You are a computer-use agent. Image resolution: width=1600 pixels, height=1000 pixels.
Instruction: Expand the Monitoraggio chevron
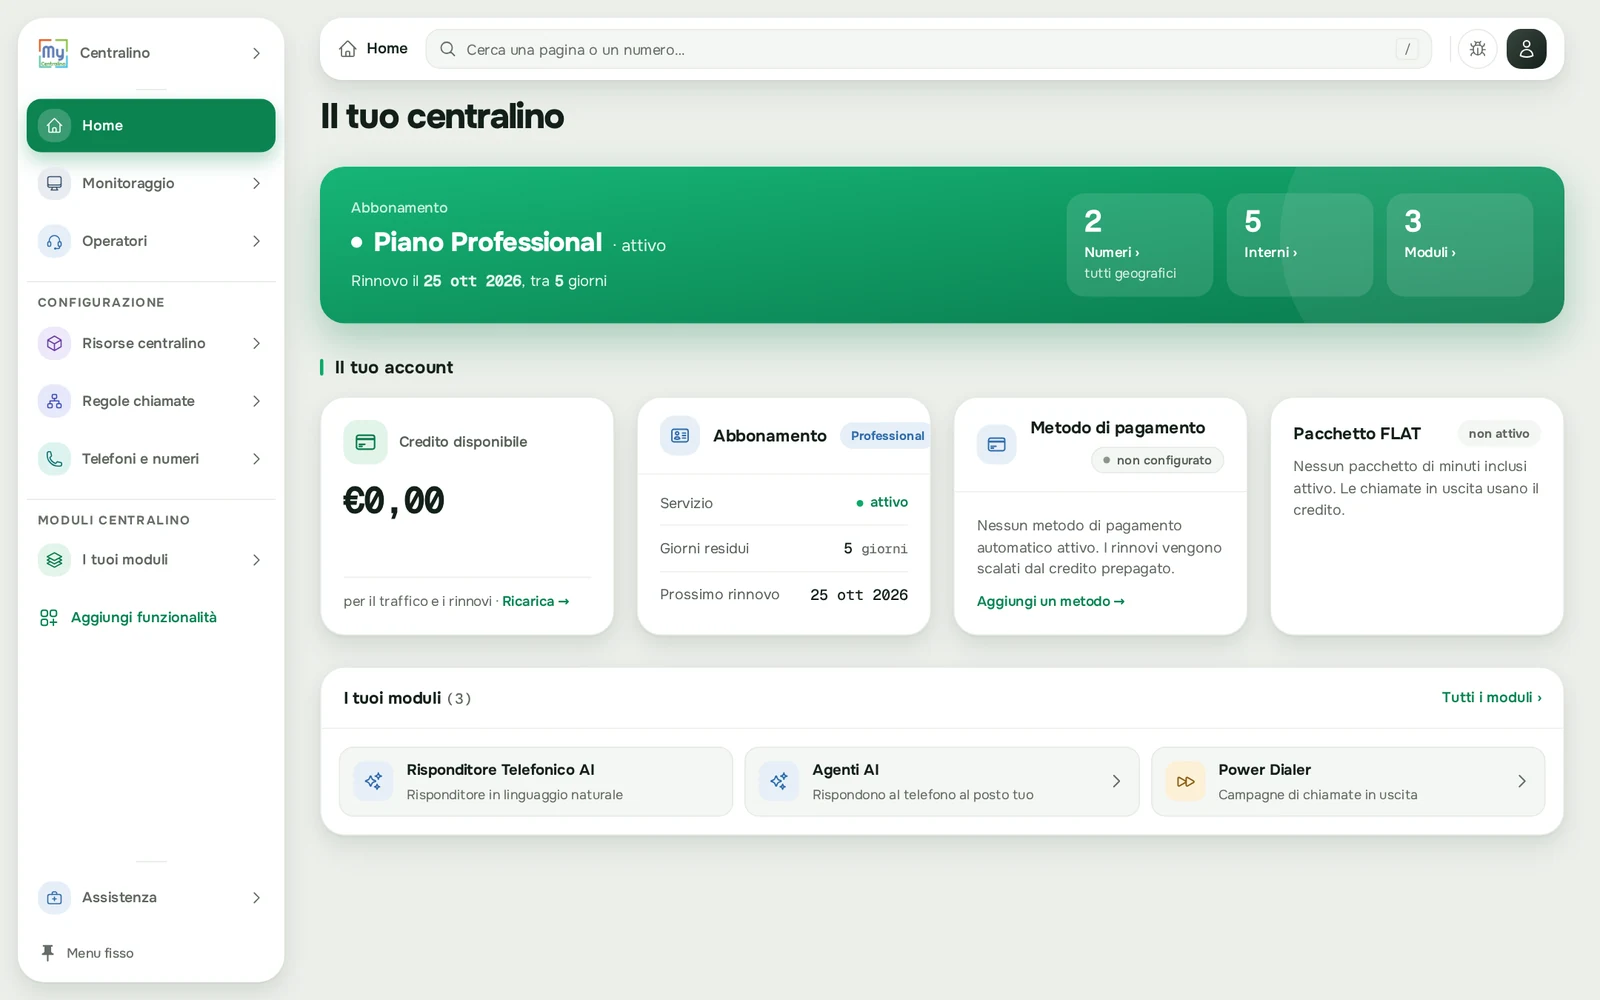(256, 184)
